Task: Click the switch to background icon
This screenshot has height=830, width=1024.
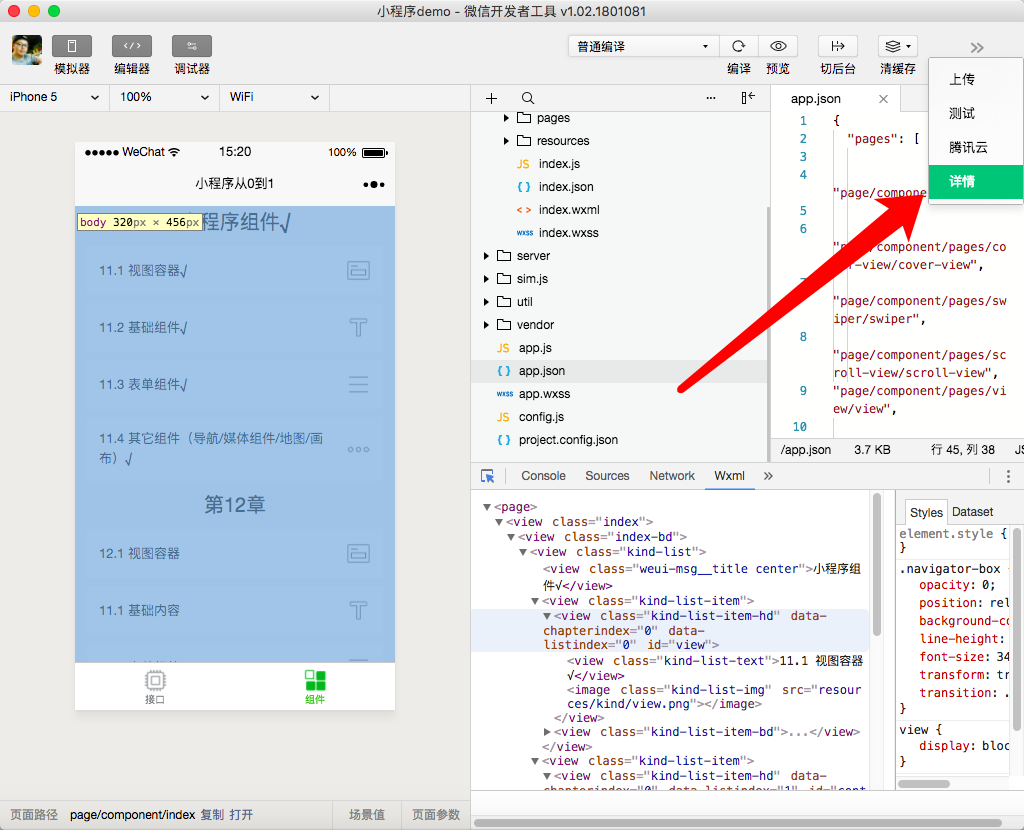Action: 837,46
